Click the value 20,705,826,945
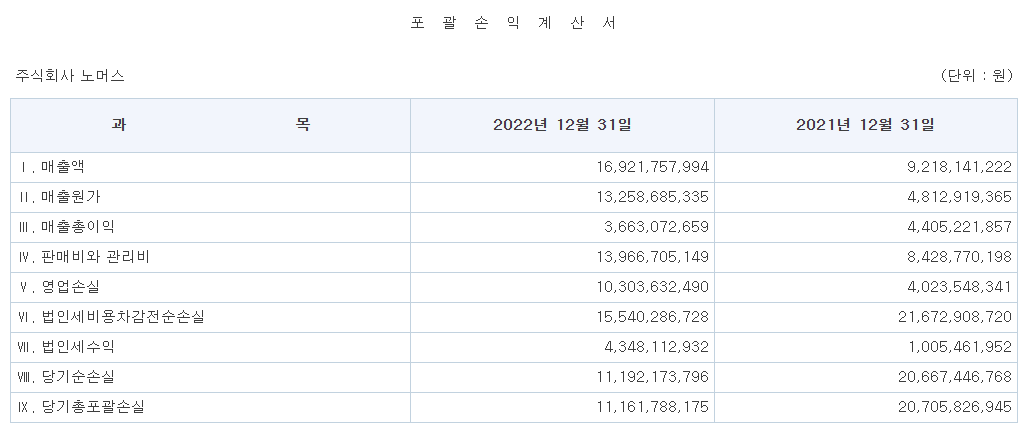This screenshot has width=1028, height=433. click(955, 407)
